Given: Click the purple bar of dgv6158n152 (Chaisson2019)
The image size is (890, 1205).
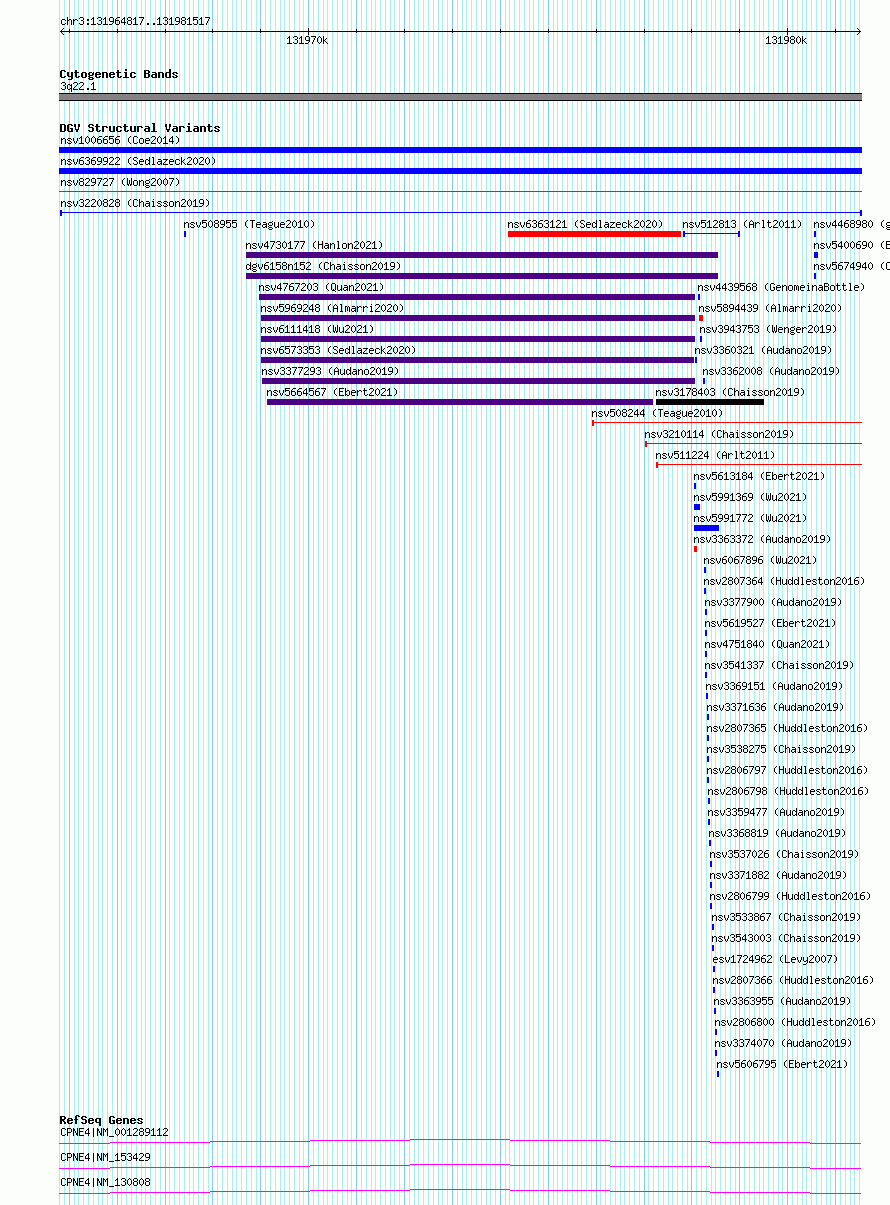Looking at the screenshot, I should point(482,276).
